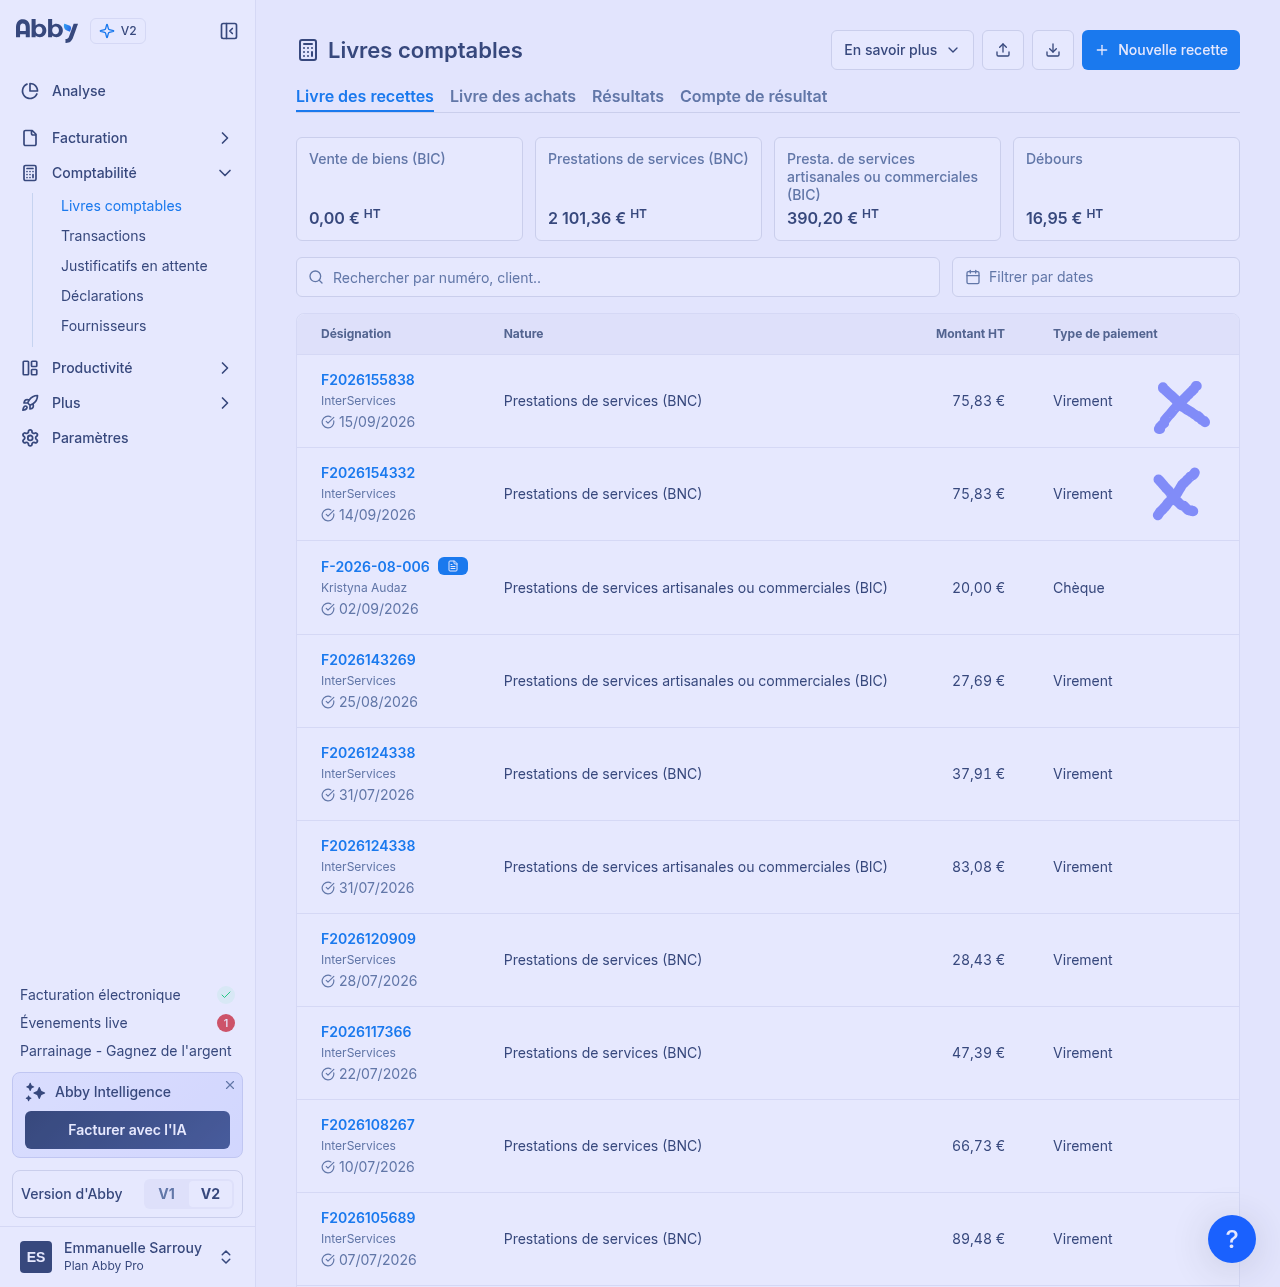Screen dimensions: 1280x1287
Task: Collapse the sidebar panel icon
Action: tap(229, 31)
